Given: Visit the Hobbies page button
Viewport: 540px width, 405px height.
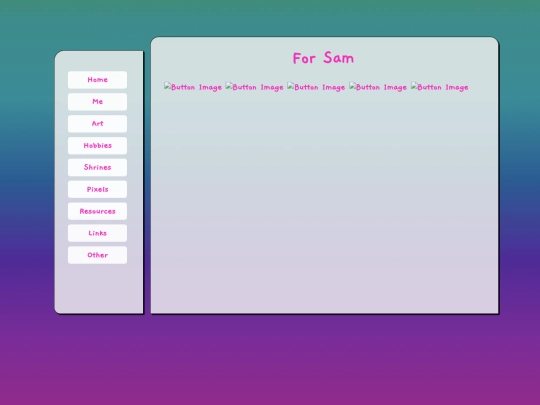Looking at the screenshot, I should (x=97, y=146).
